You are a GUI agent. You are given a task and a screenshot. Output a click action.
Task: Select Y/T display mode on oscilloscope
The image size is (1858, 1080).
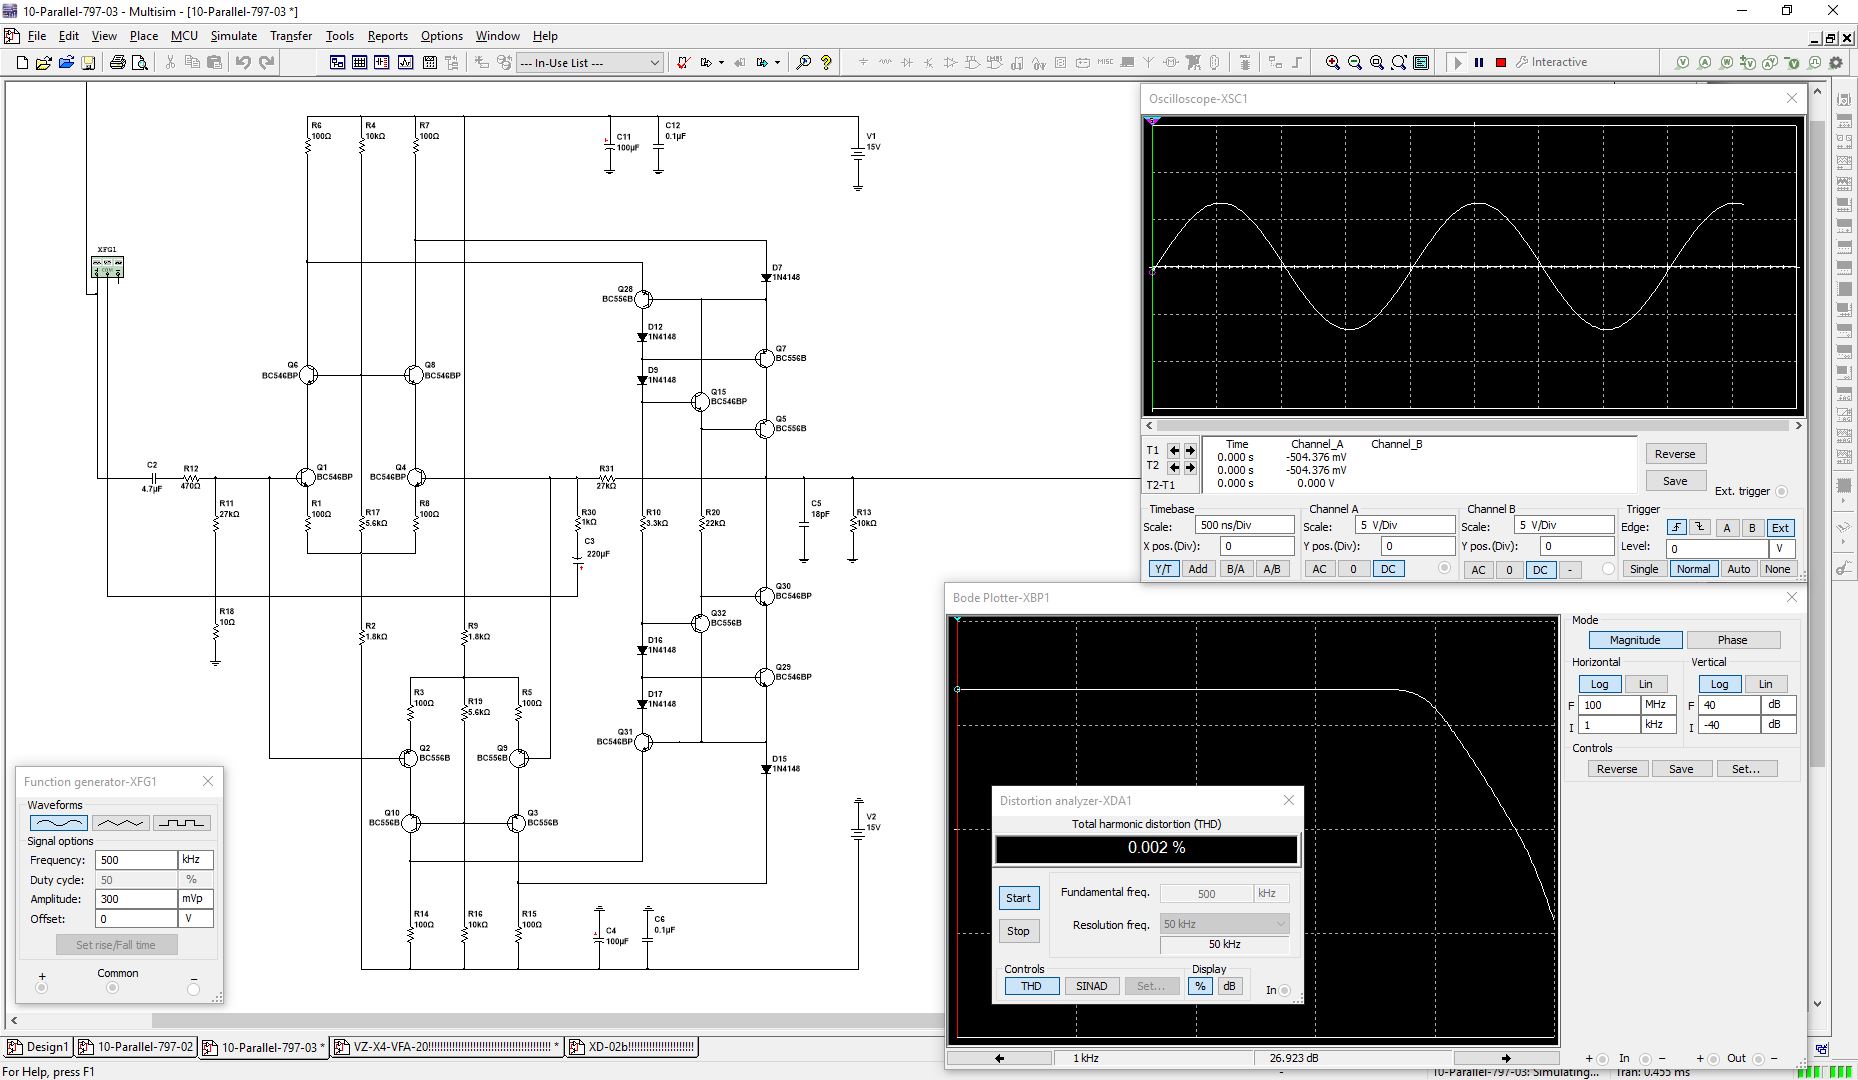(1163, 569)
